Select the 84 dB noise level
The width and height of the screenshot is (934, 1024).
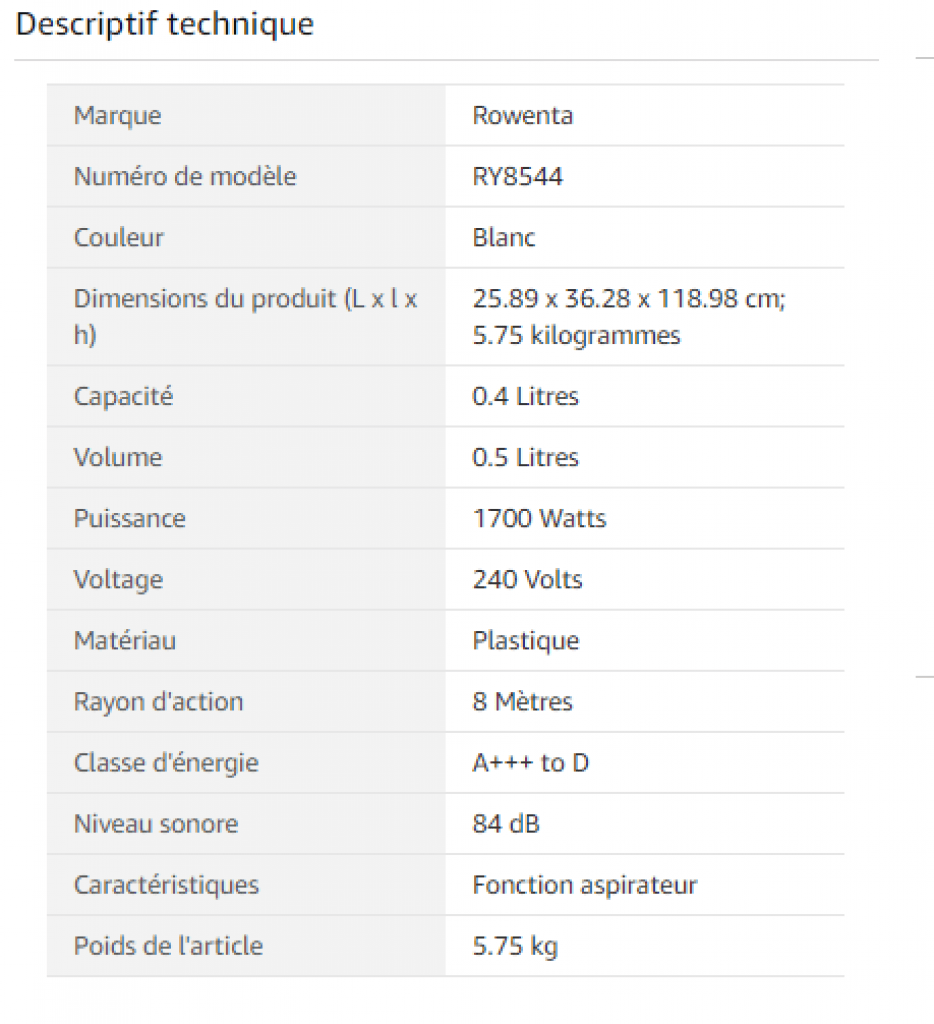[505, 824]
